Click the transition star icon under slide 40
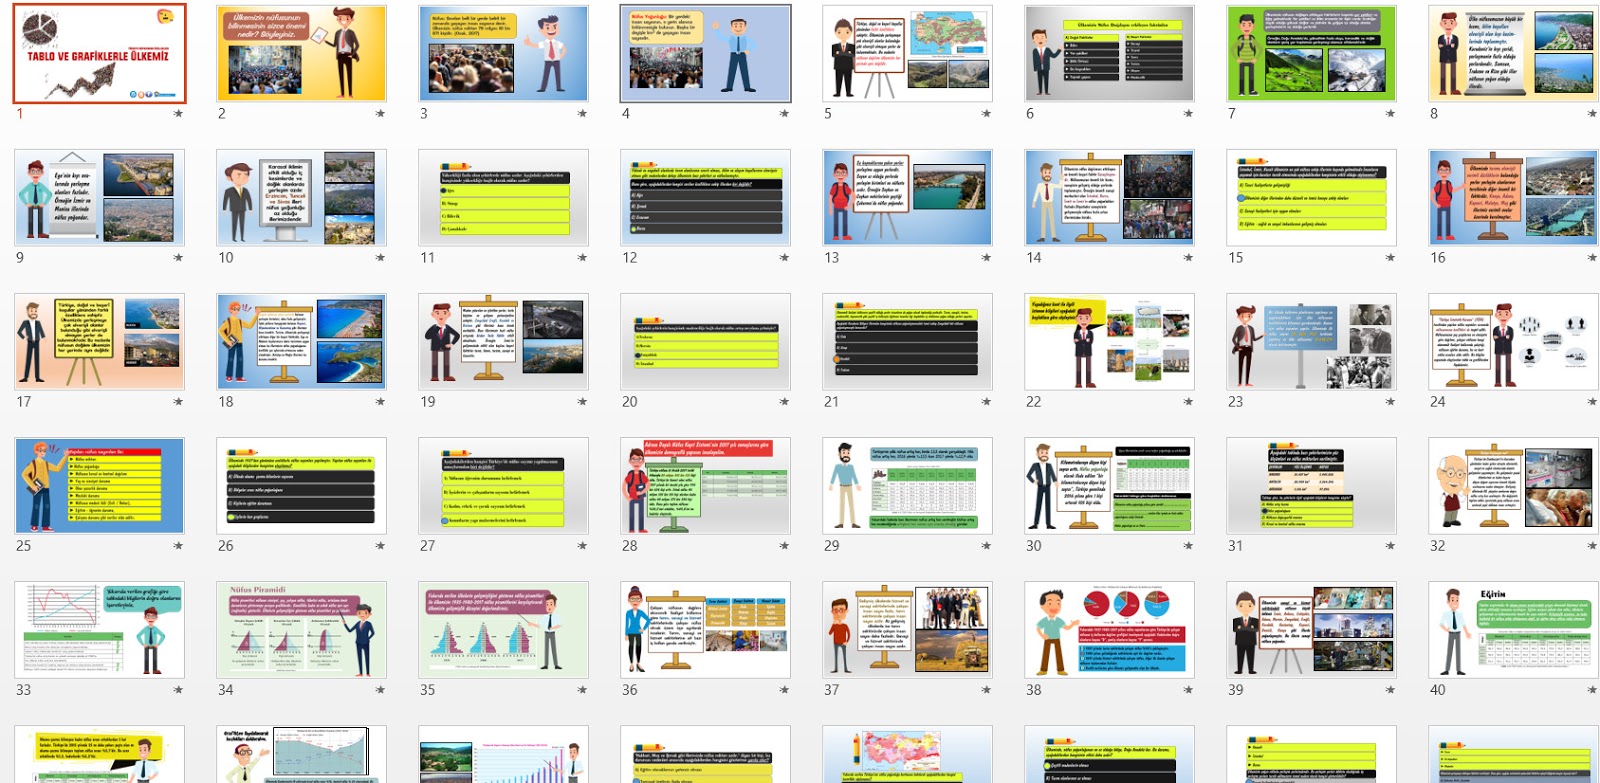This screenshot has width=1600, height=783. click(1592, 690)
